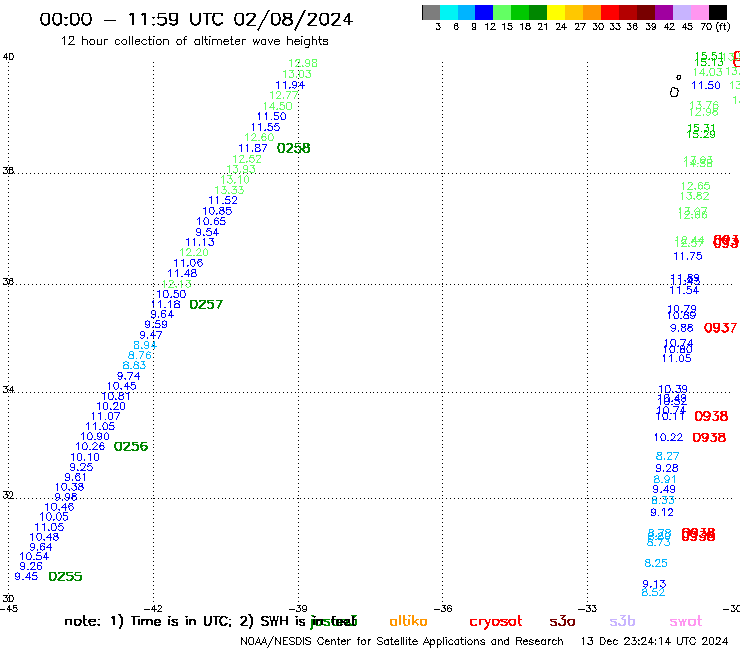Click the 11.18 value beside 0257

(x=166, y=304)
